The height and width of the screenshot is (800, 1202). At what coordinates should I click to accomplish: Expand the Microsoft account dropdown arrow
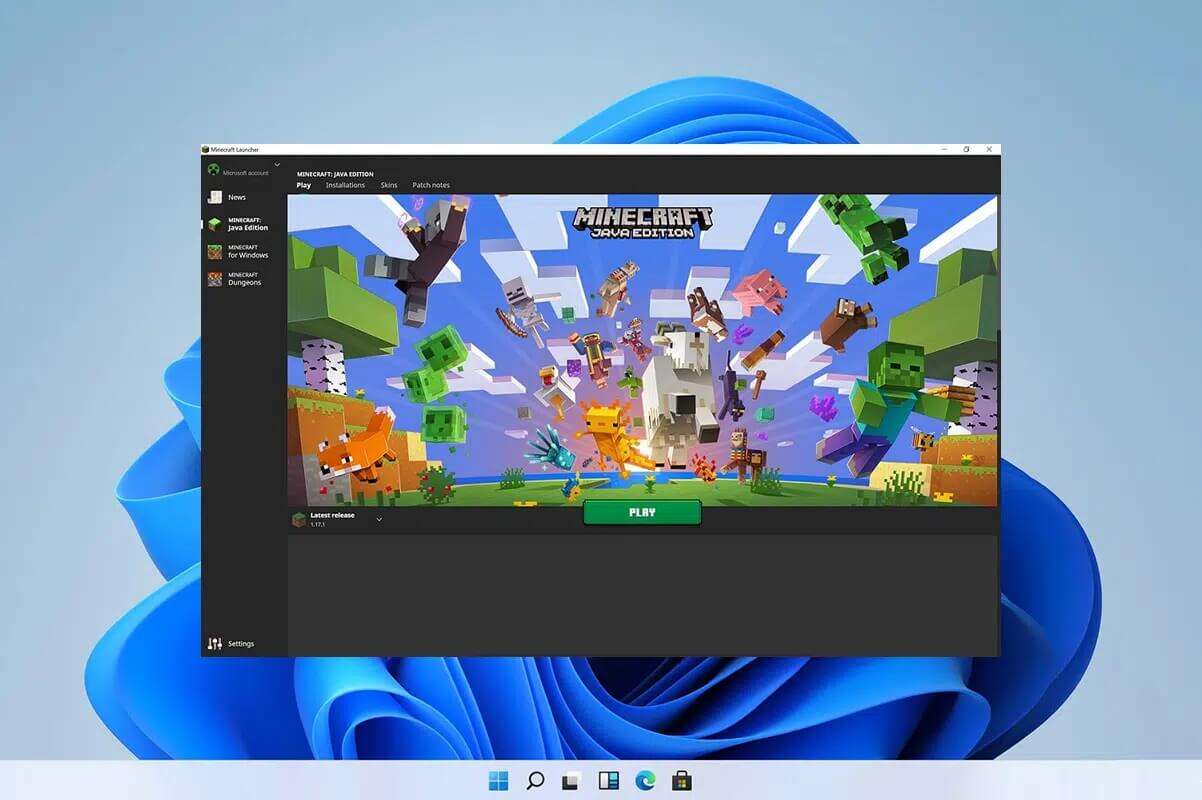(277, 165)
